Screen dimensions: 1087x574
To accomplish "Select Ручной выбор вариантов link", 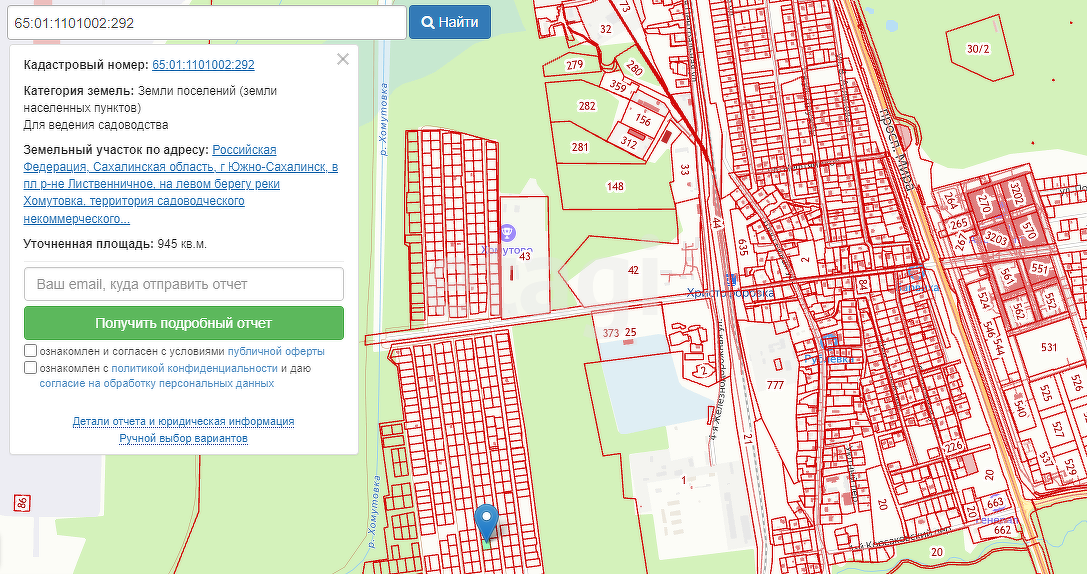I will tap(183, 438).
